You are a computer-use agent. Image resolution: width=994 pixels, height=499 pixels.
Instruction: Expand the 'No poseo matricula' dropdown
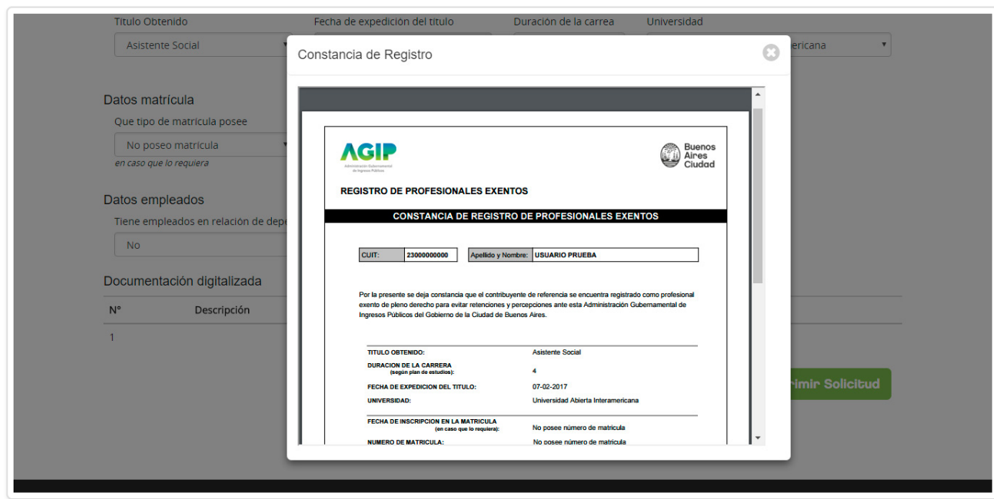(200, 145)
